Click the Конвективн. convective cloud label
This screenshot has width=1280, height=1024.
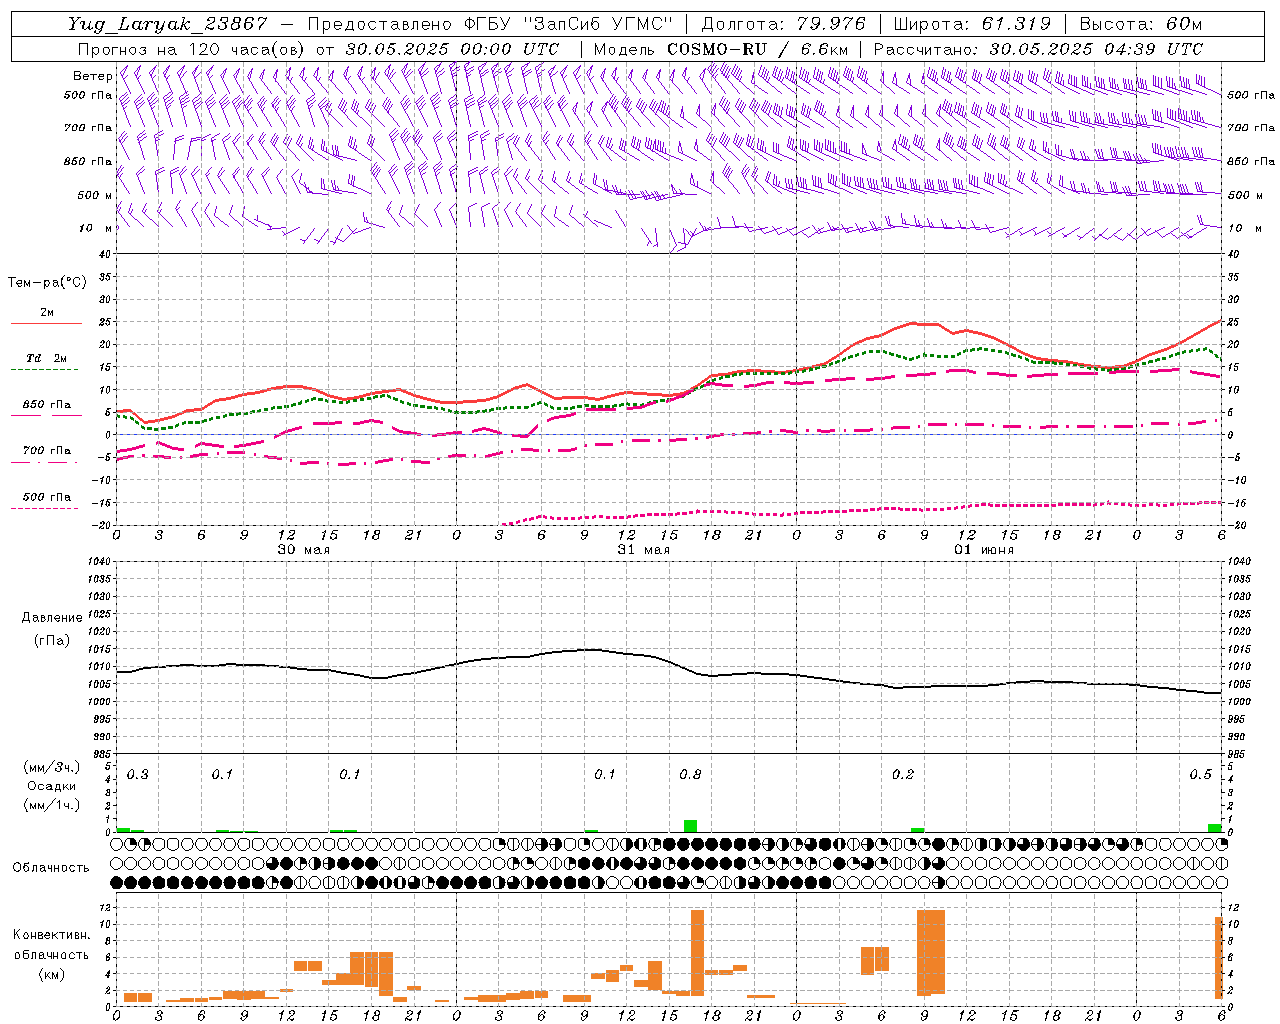click(51, 935)
